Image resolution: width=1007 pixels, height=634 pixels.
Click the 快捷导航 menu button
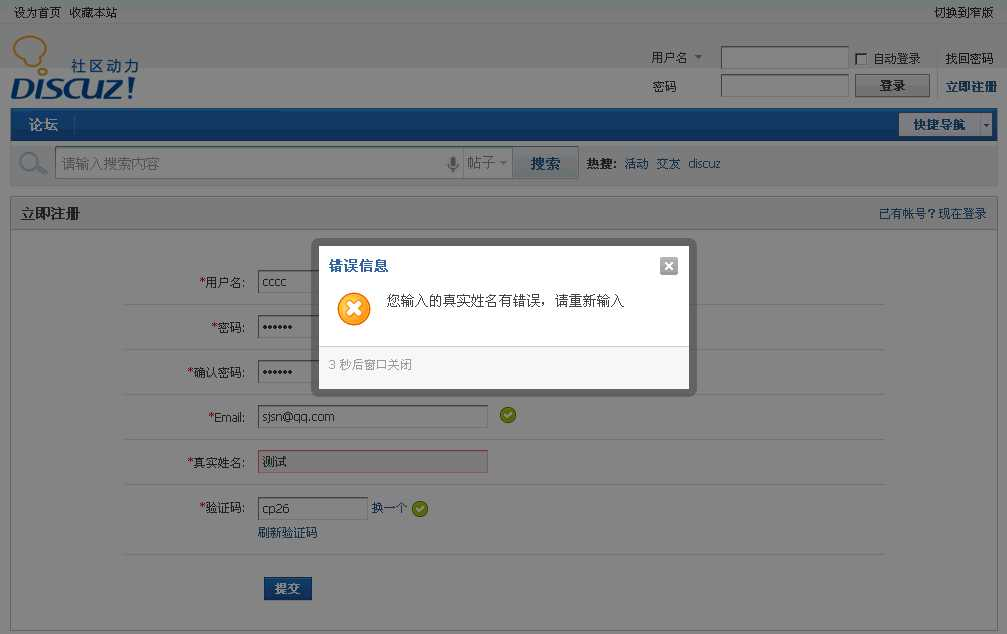click(x=938, y=125)
